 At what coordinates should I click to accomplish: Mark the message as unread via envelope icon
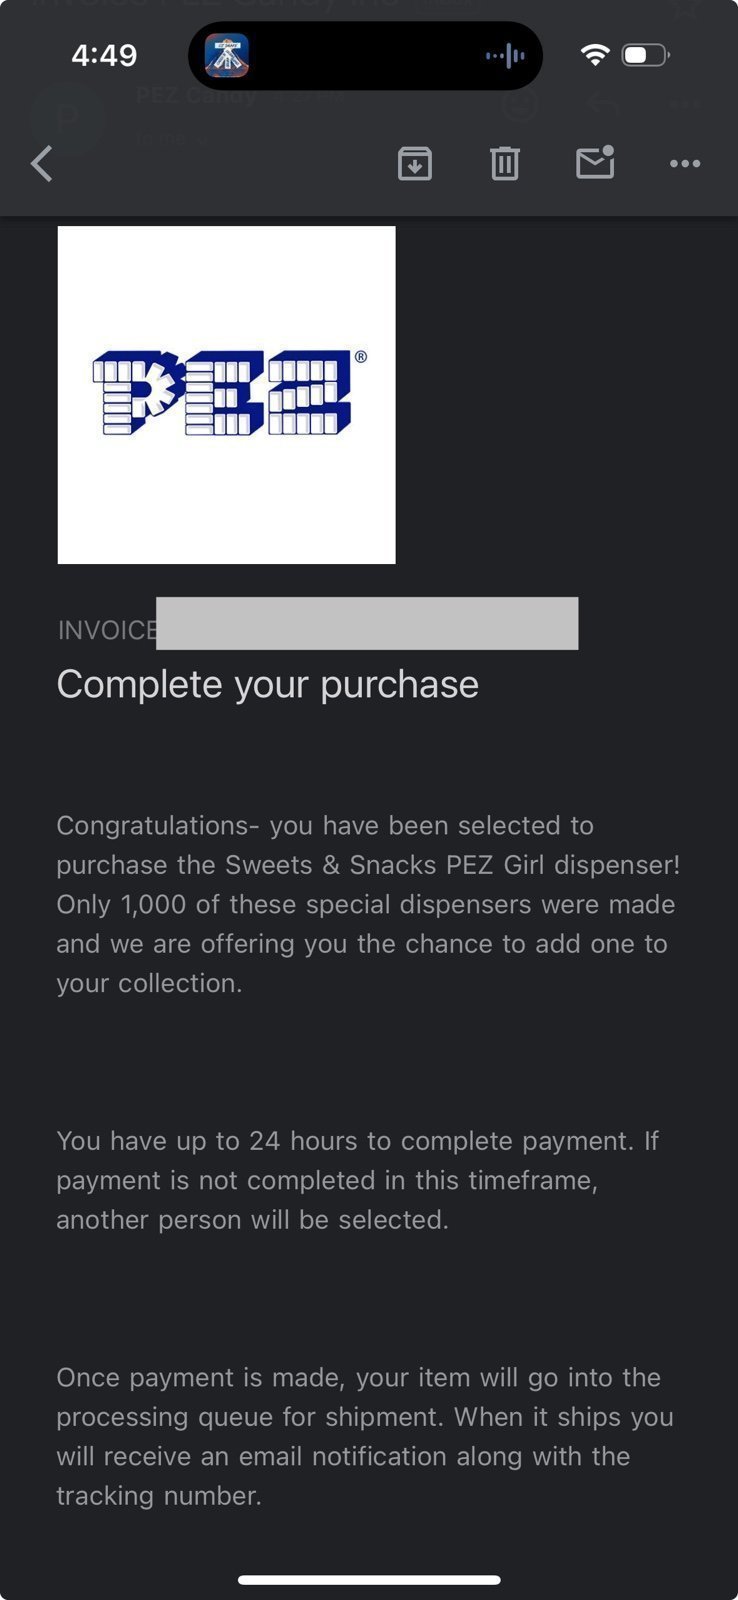[x=595, y=162]
